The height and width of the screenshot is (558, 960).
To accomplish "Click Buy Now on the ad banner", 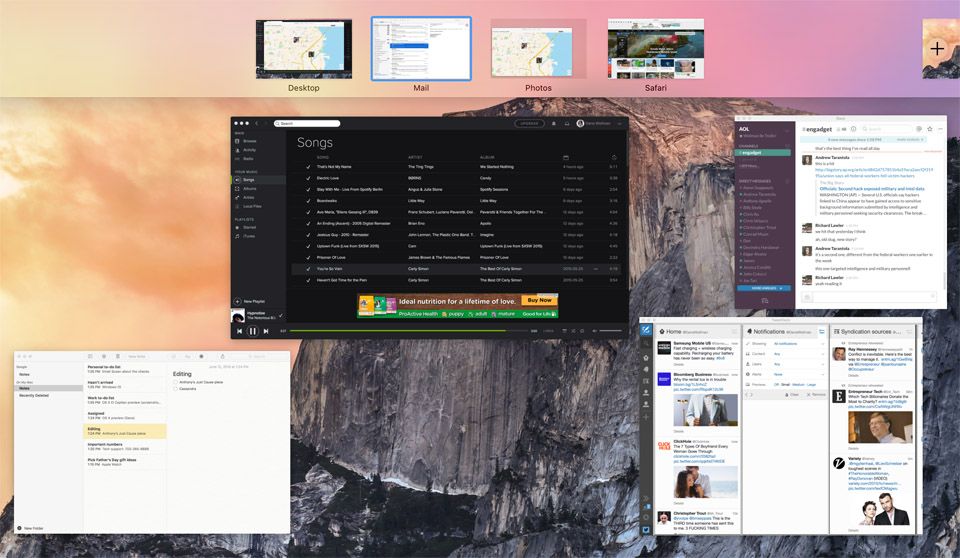I will point(539,300).
